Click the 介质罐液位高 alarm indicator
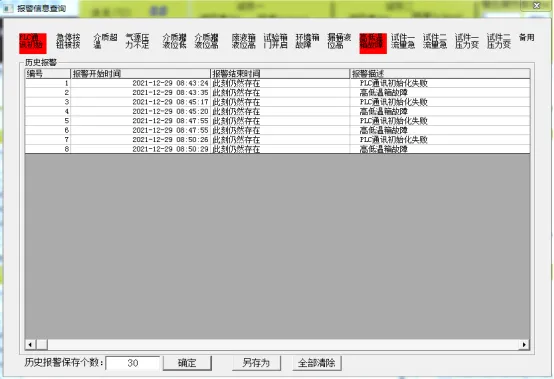The image size is (554, 379). [x=206, y=41]
